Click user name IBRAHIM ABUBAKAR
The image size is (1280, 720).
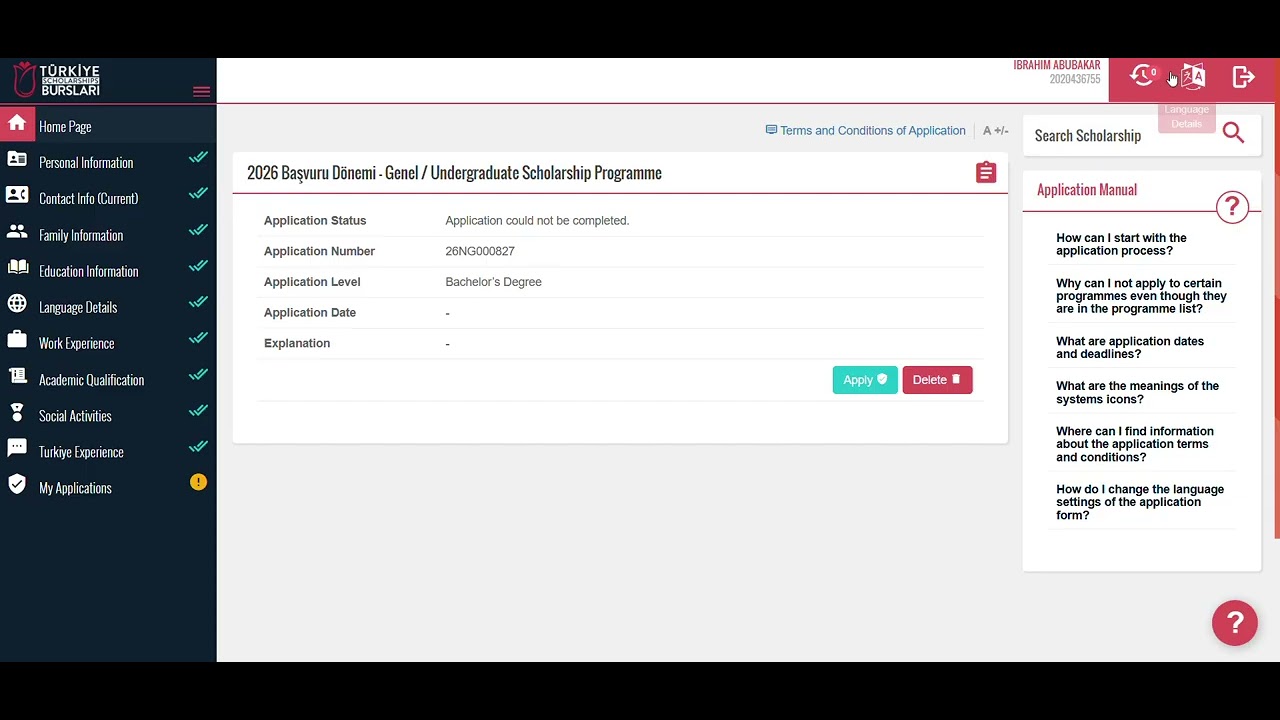(1057, 65)
